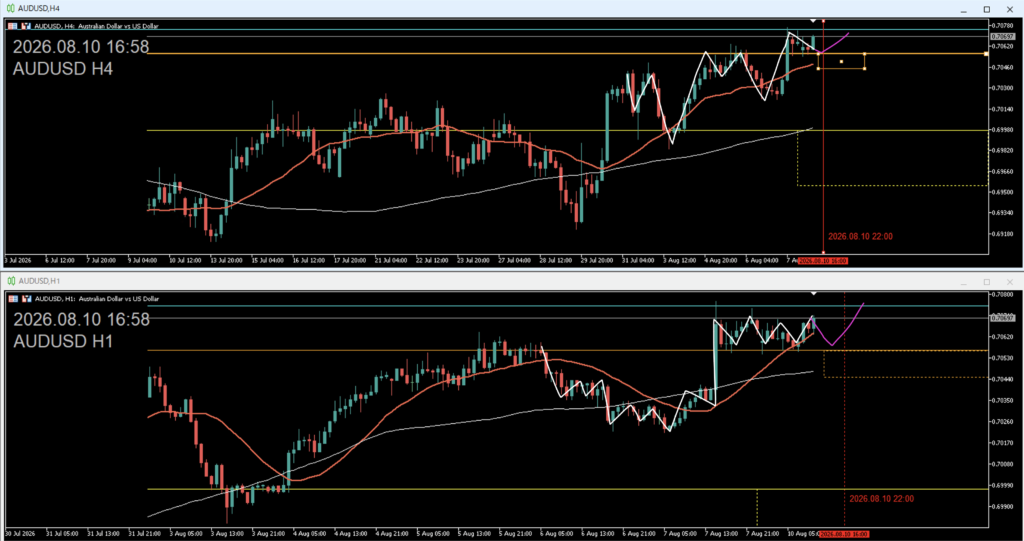Click the orange rectangle's bottom-left corner handle
Image resolution: width=1024 pixels, height=541 pixels.
[x=818, y=68]
